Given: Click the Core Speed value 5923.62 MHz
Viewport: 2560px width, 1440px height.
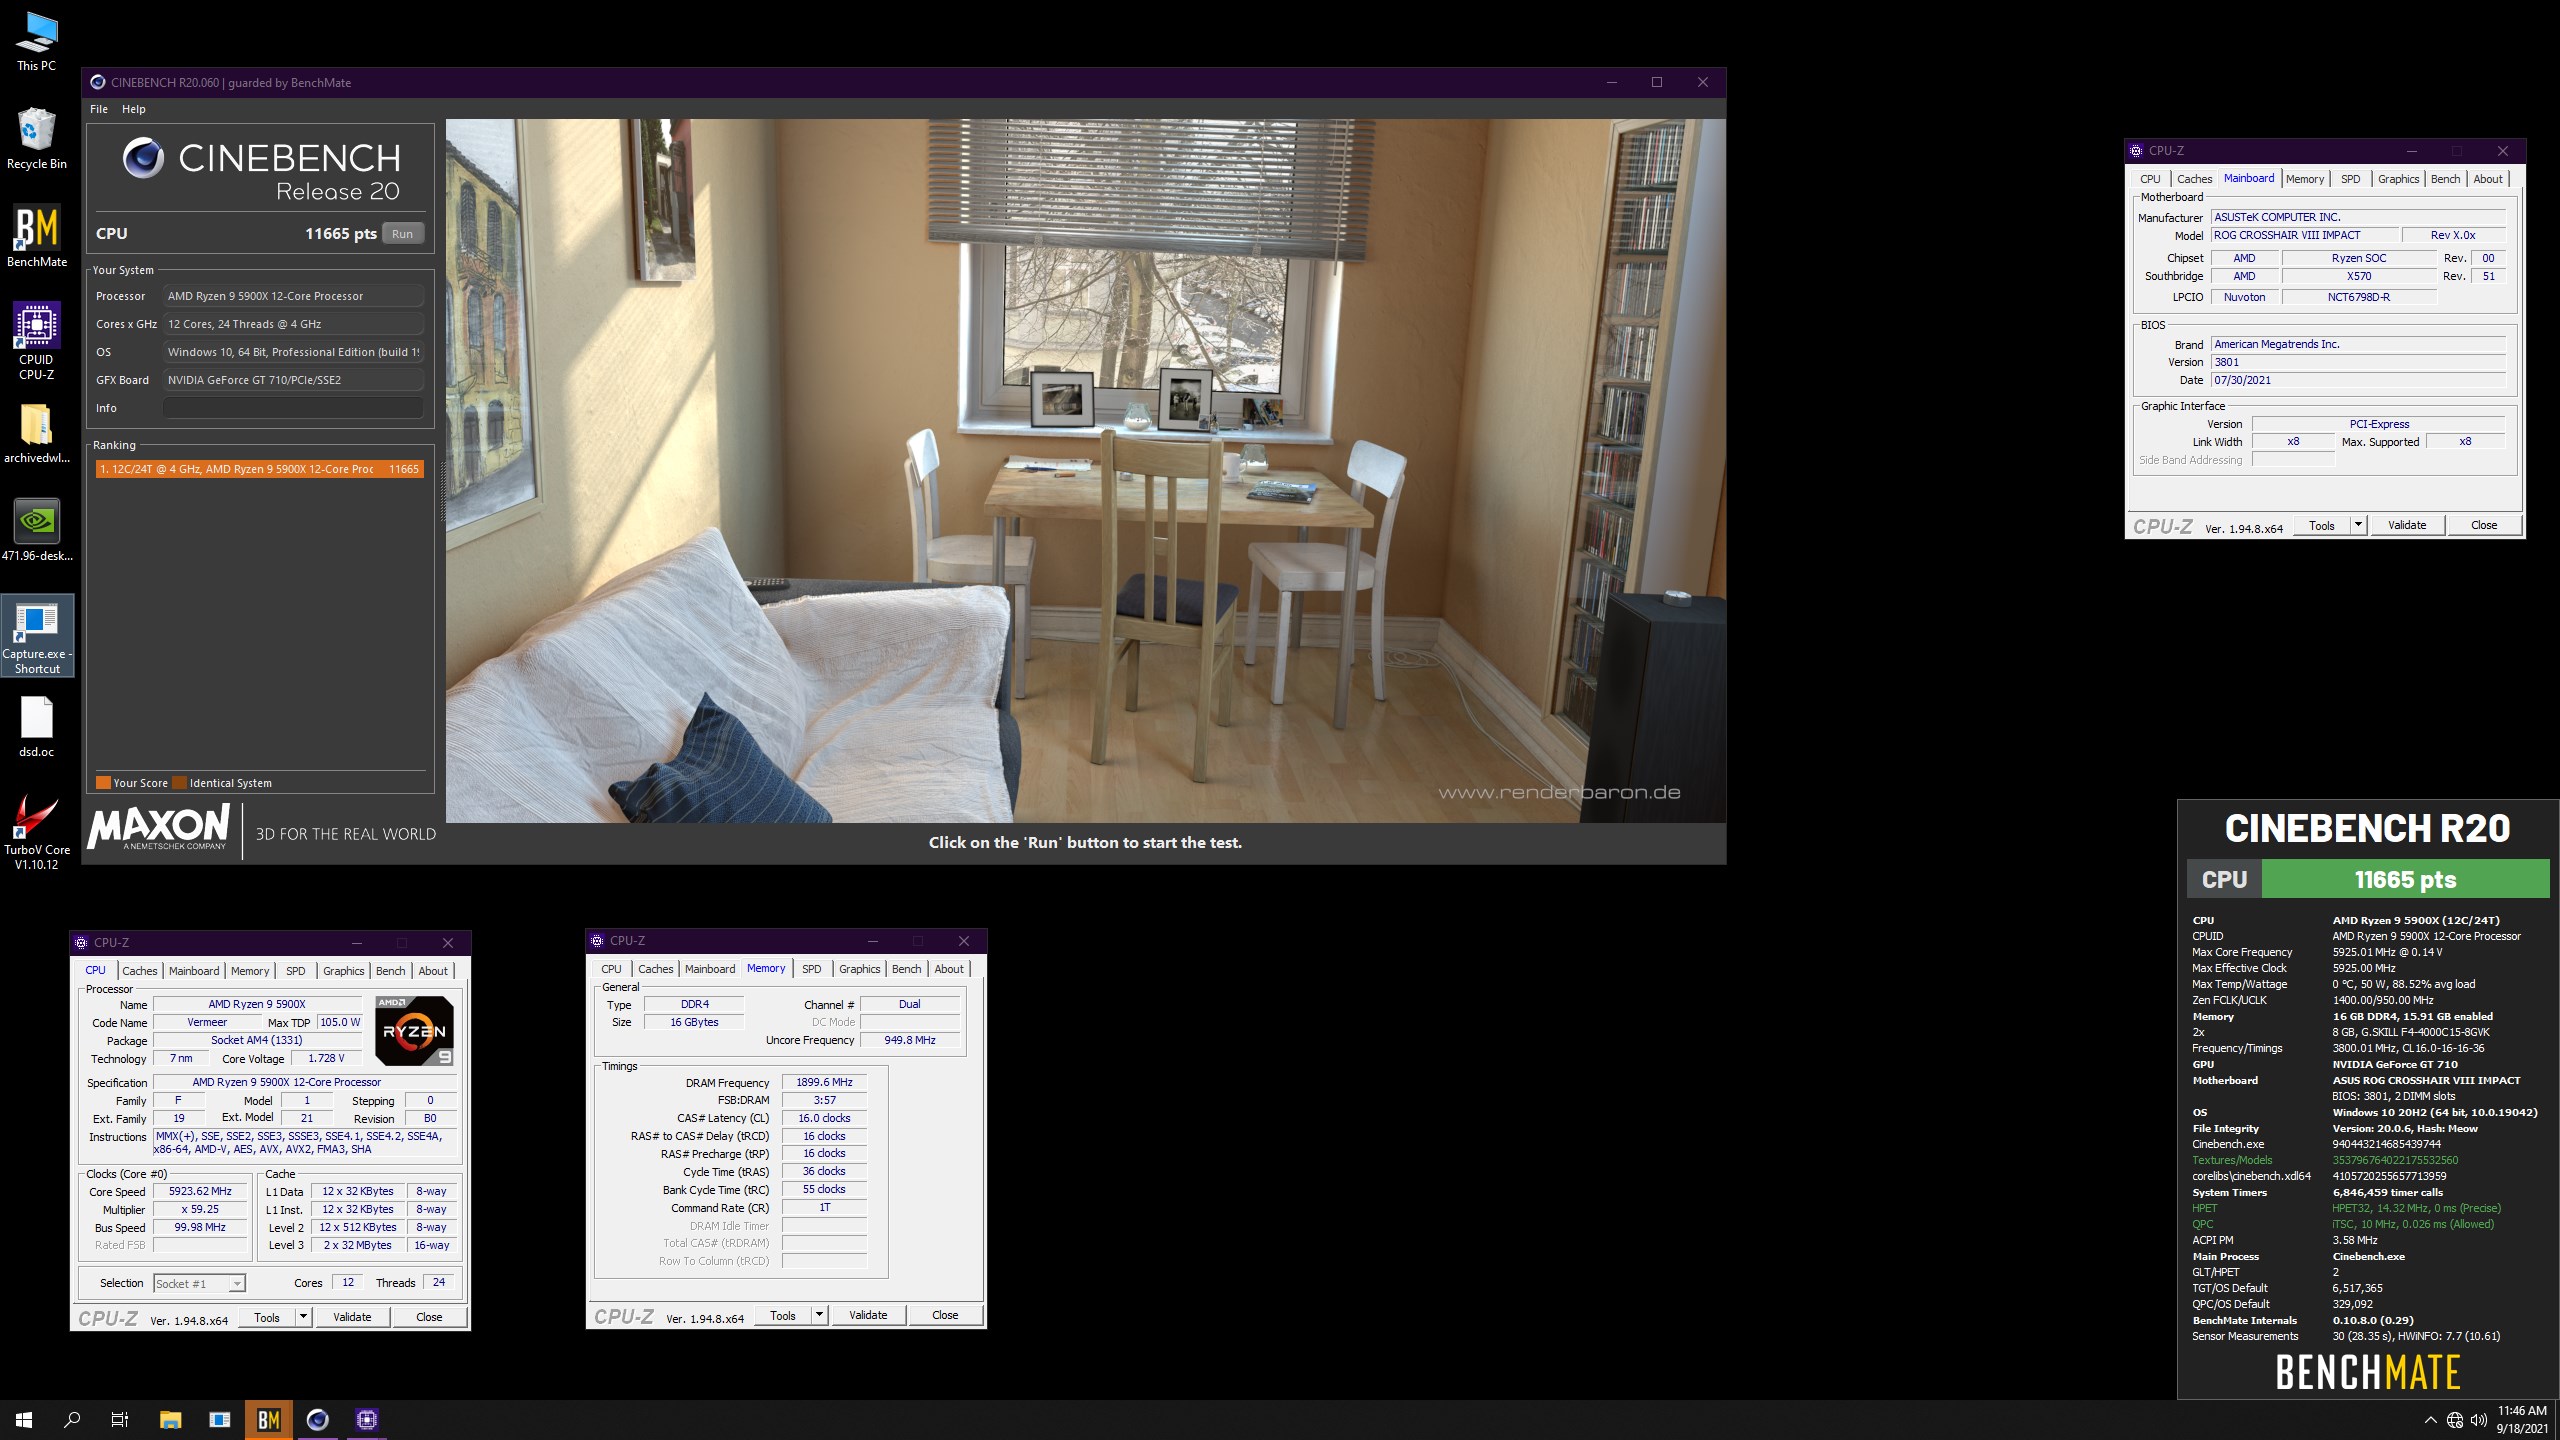Looking at the screenshot, I should pyautogui.click(x=200, y=1191).
